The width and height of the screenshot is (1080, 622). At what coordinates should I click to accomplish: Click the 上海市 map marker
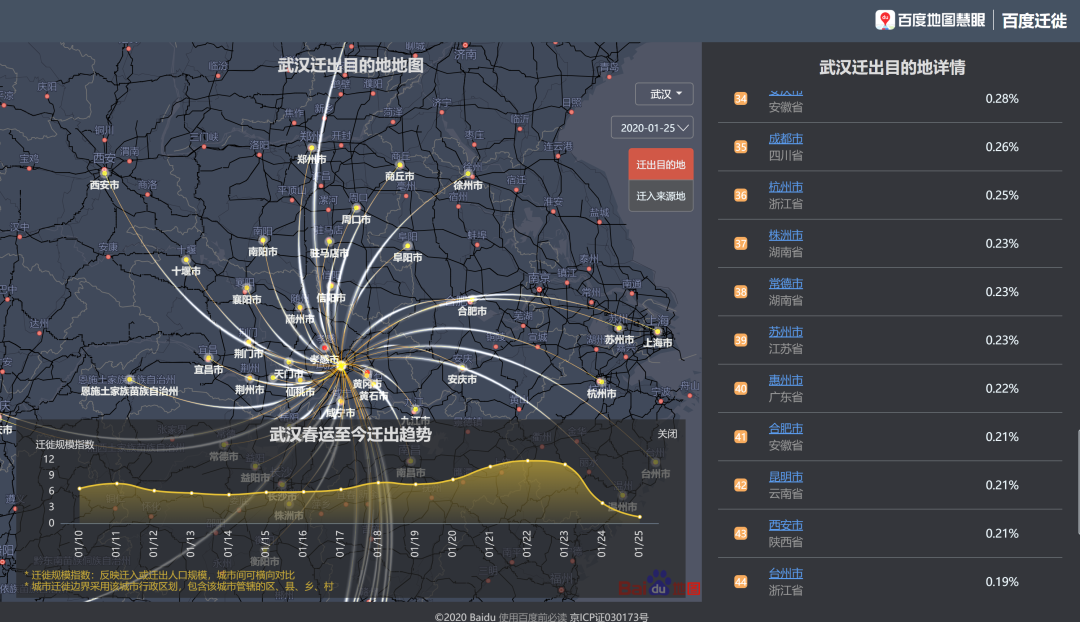[x=657, y=331]
